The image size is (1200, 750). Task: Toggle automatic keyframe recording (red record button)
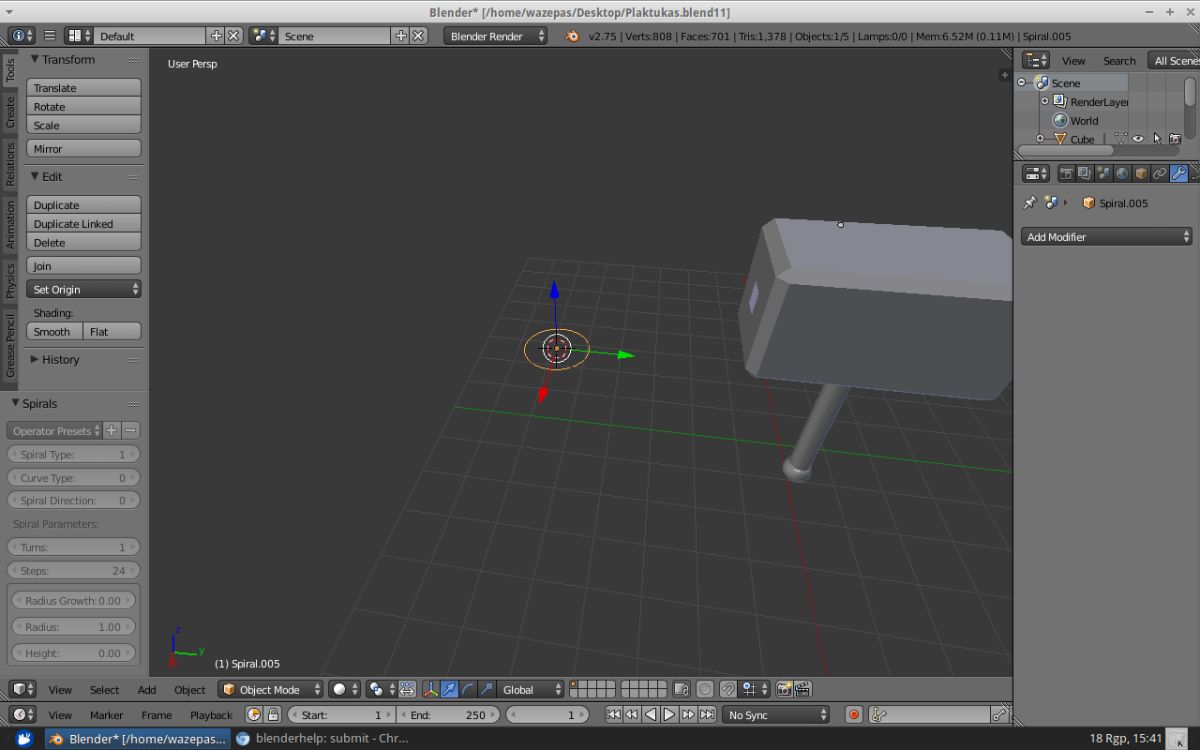click(854, 715)
